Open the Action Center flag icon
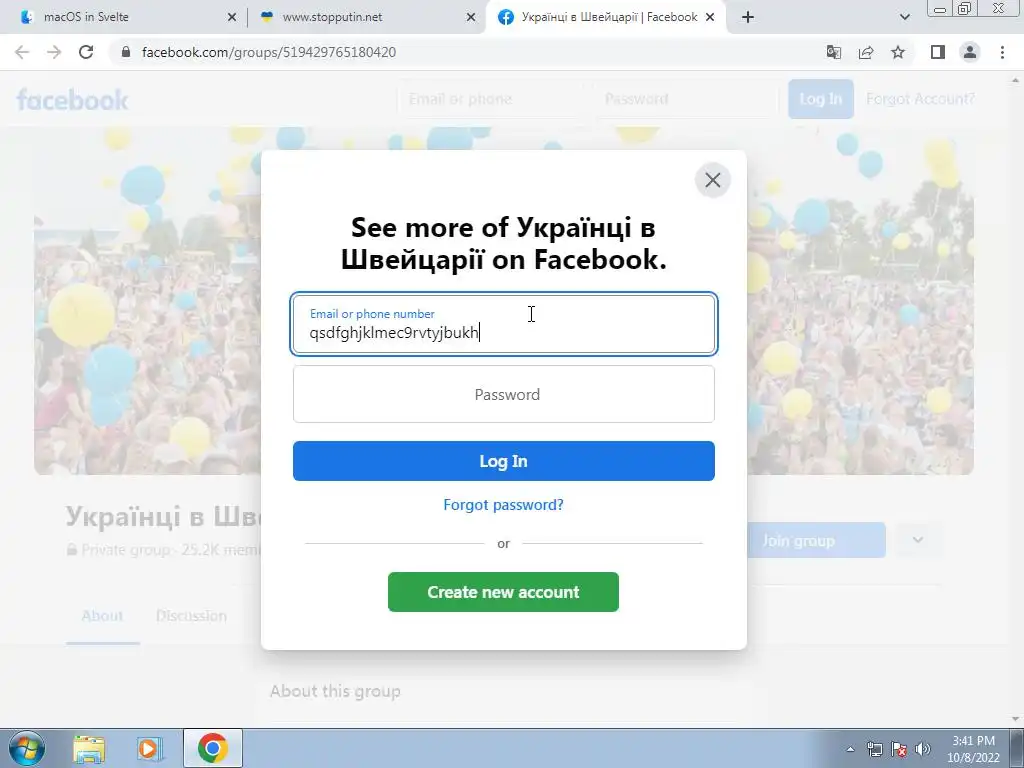Image resolution: width=1024 pixels, height=768 pixels. [x=899, y=750]
